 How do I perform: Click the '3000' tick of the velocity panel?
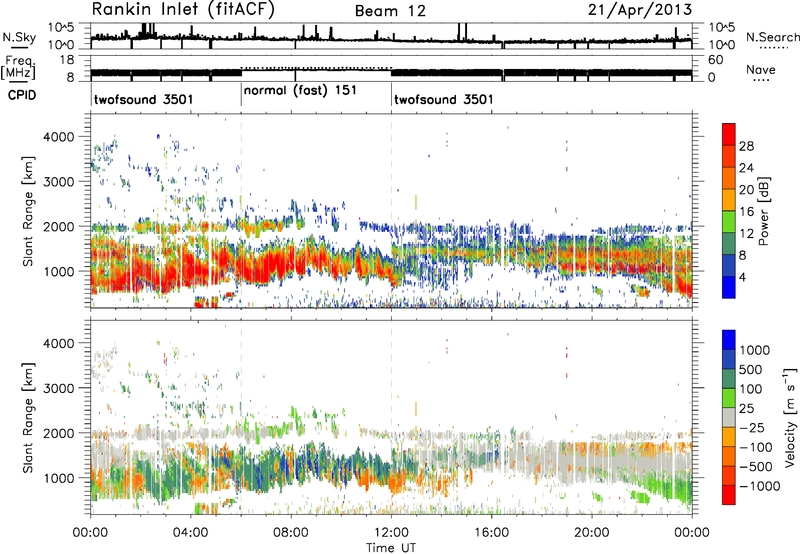(x=58, y=388)
